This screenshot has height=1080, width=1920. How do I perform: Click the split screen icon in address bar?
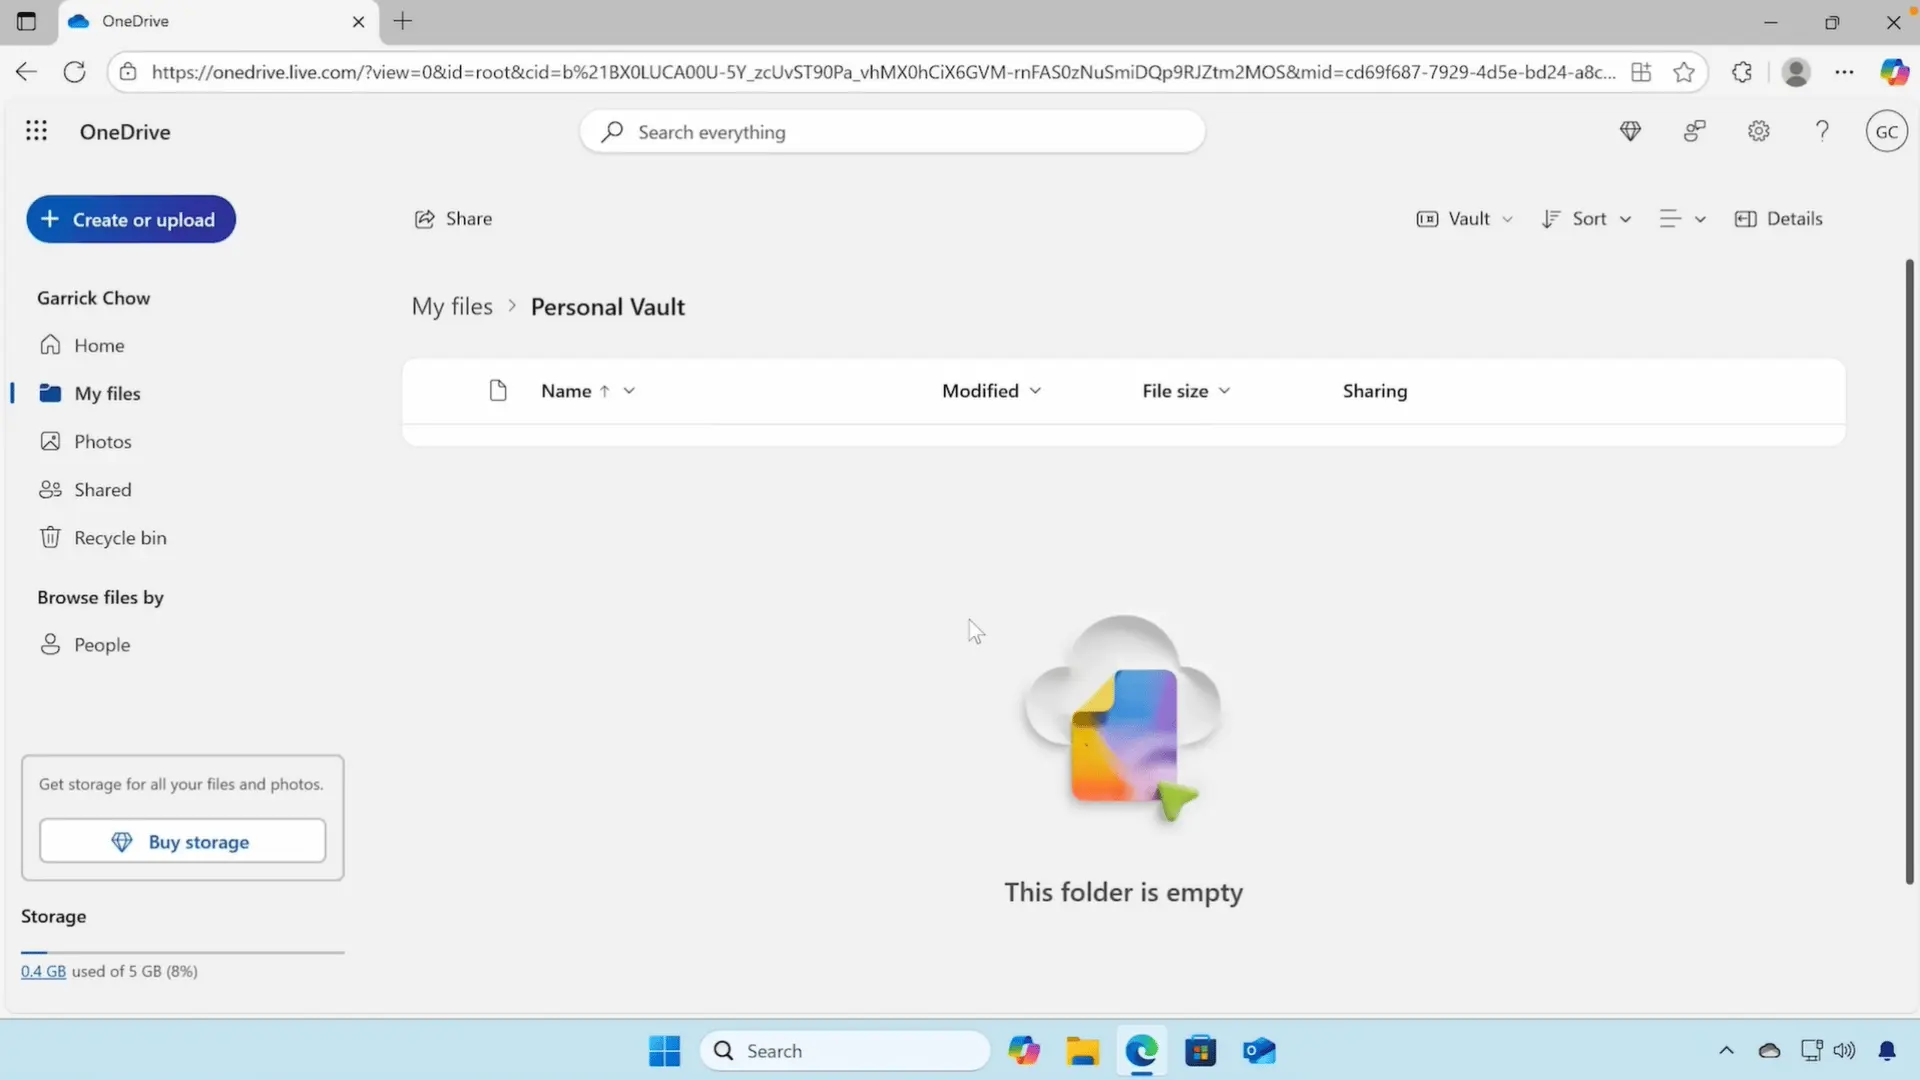(1641, 72)
